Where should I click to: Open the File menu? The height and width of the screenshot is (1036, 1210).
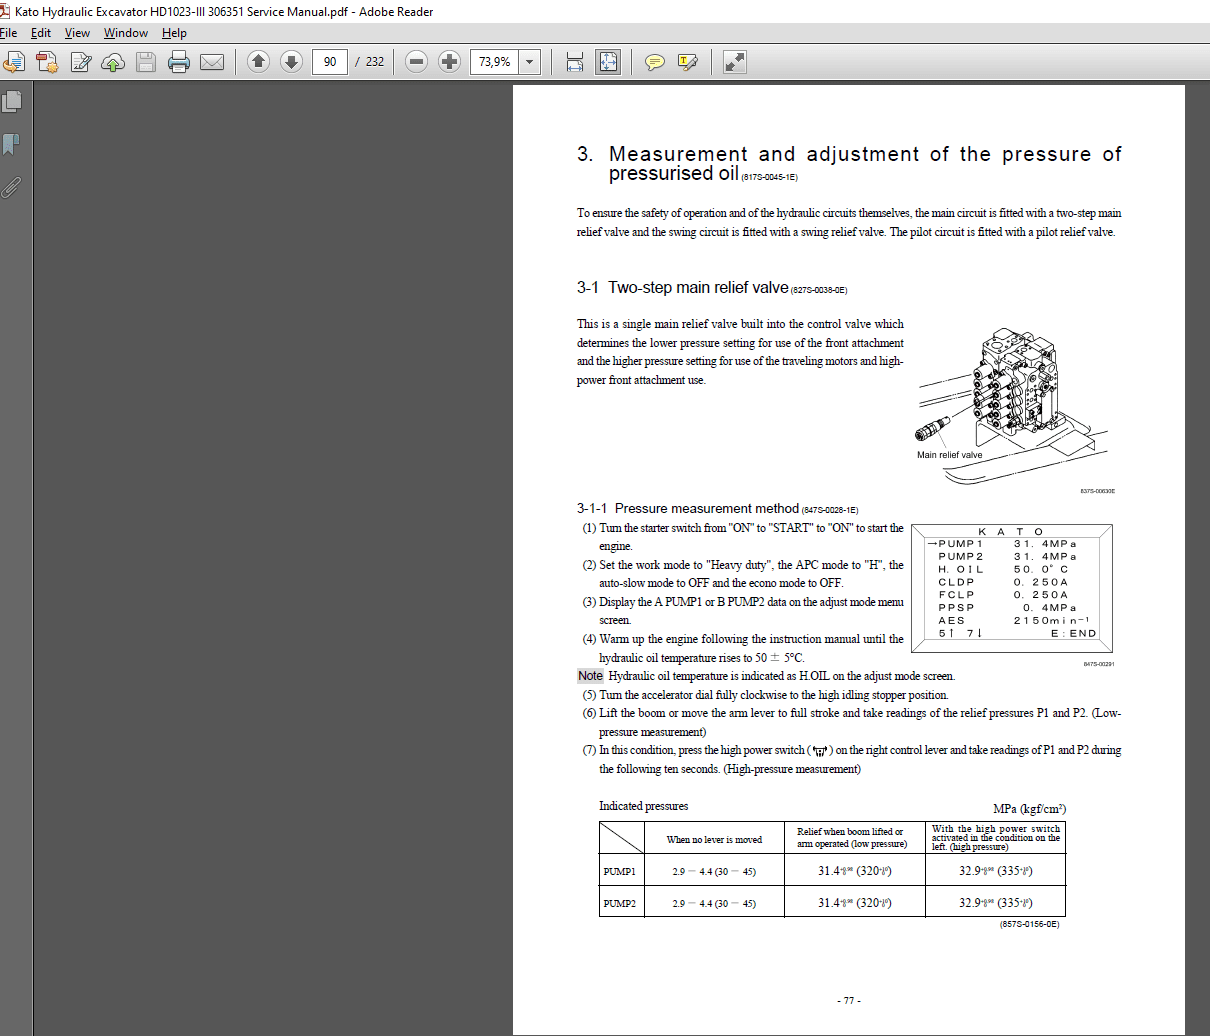(x=9, y=32)
